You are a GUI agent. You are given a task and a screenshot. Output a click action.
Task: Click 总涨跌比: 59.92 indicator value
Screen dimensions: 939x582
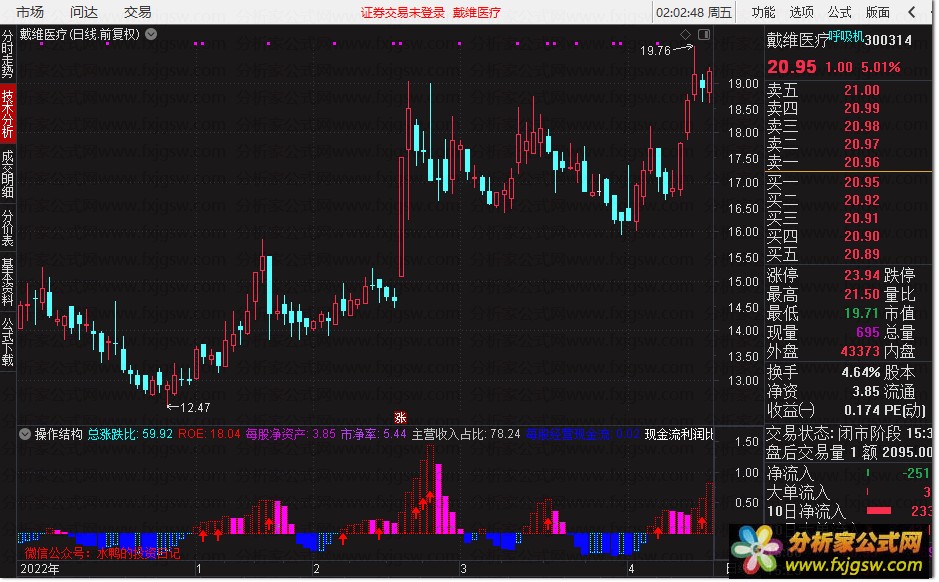pyautogui.click(x=130, y=434)
